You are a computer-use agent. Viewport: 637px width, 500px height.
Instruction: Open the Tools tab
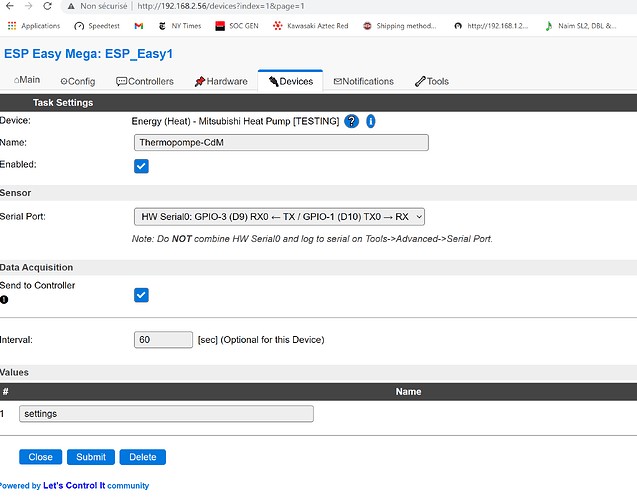[432, 82]
